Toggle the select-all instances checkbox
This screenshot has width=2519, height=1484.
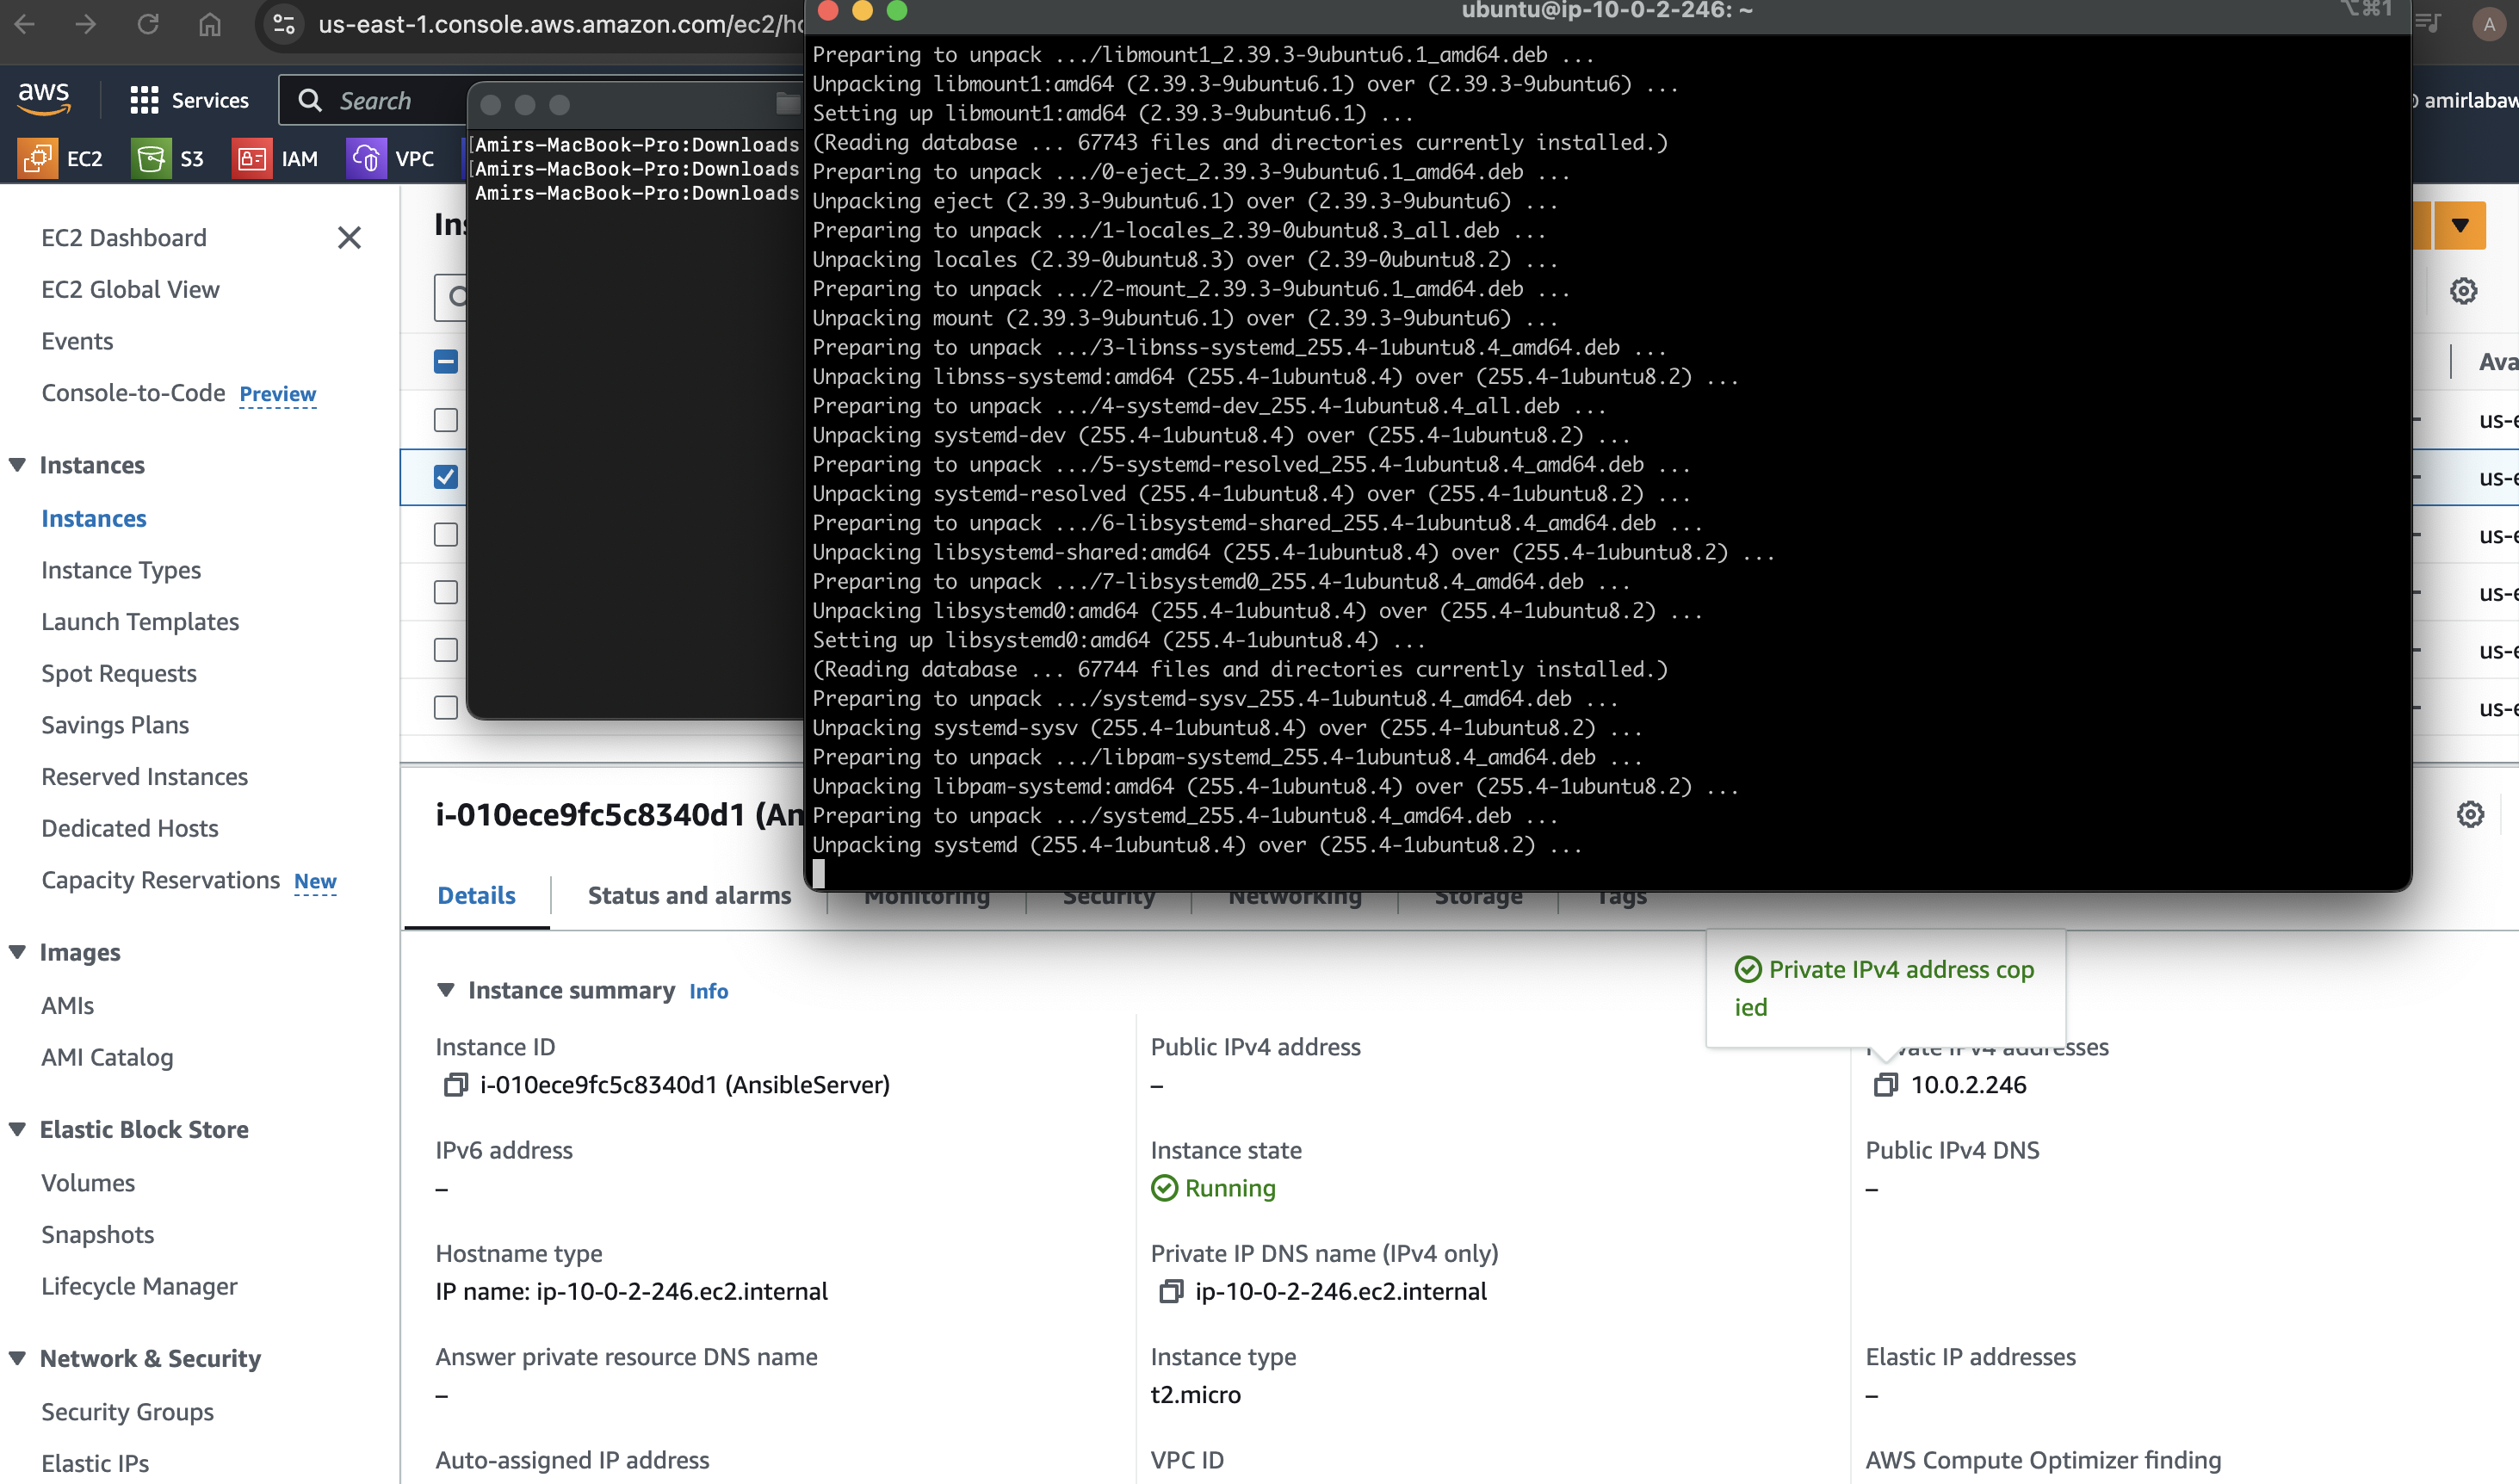(446, 361)
